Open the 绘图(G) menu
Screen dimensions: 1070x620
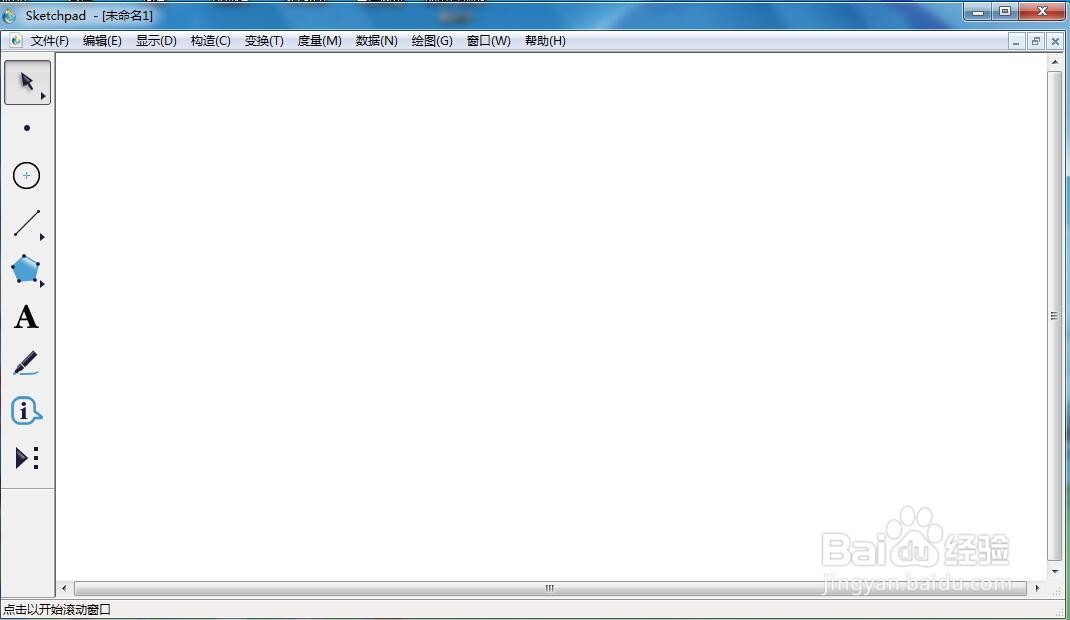pos(432,41)
